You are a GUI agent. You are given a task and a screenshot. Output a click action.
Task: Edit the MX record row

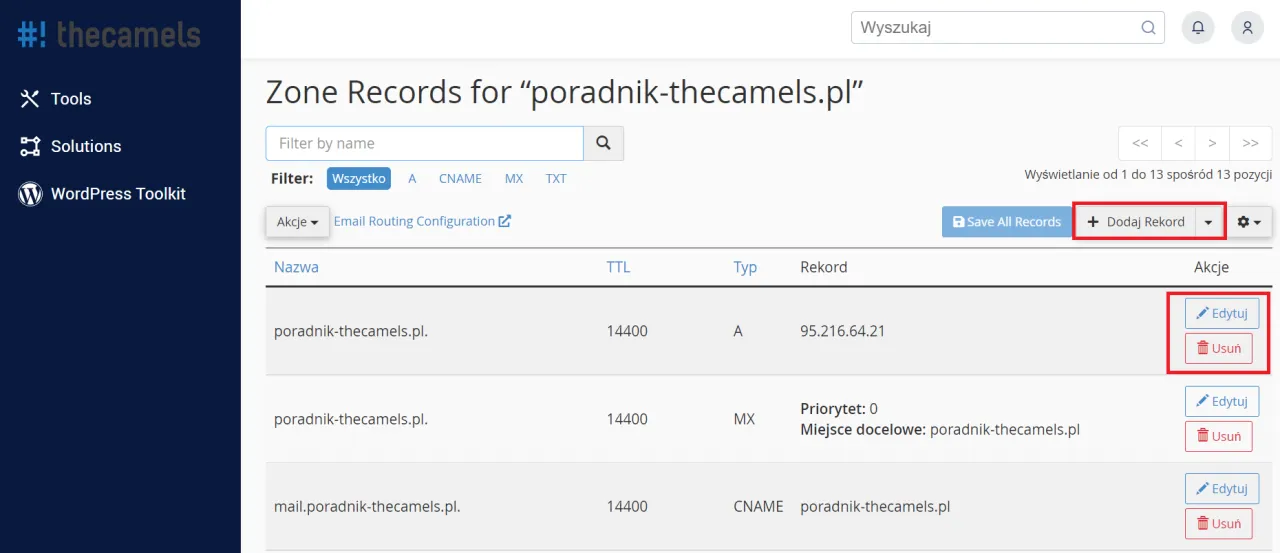pyautogui.click(x=1222, y=401)
